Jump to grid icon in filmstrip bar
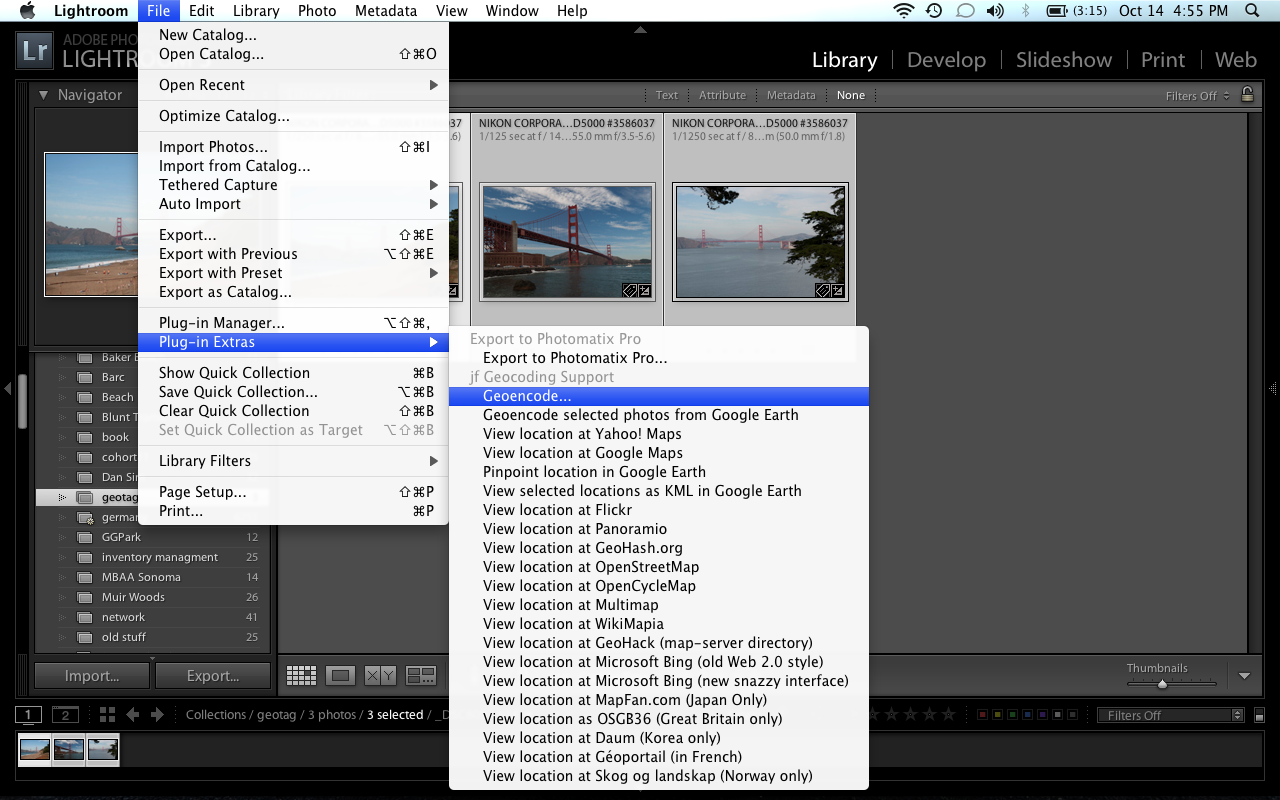Image resolution: width=1280 pixels, height=800 pixels. tap(108, 715)
